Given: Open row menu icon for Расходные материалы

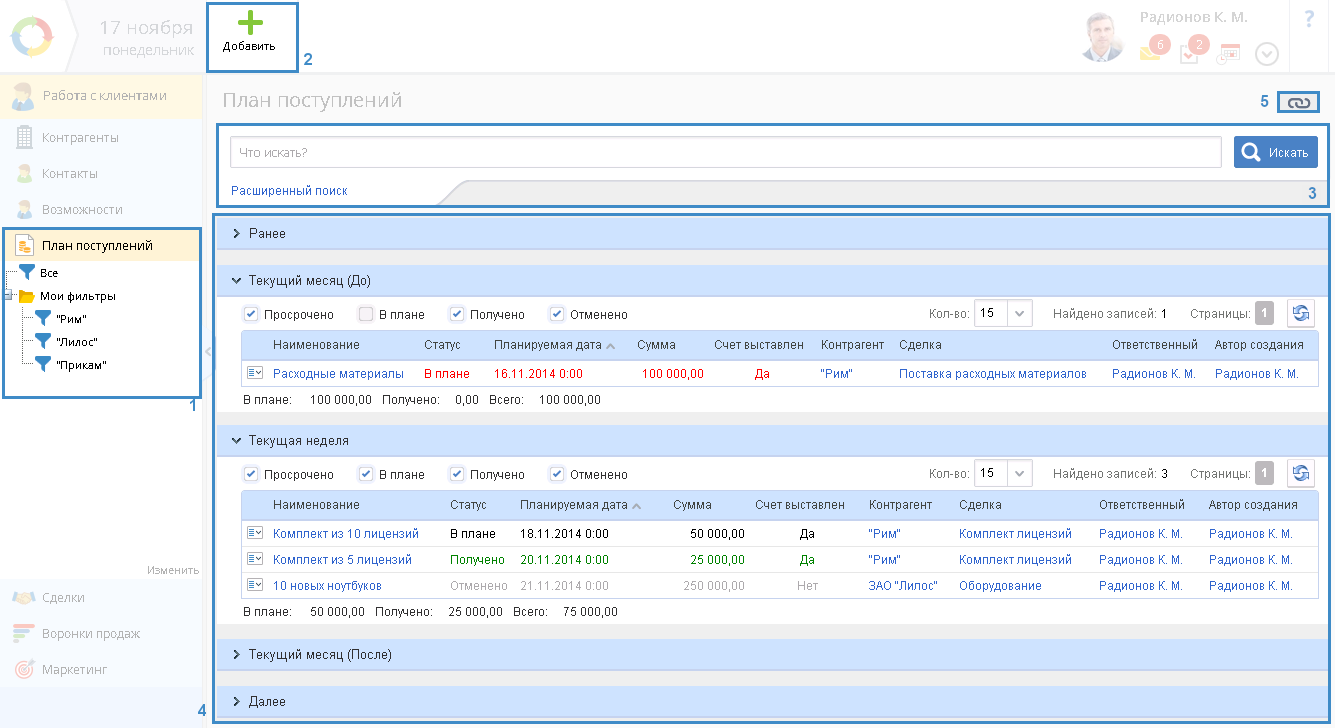Looking at the screenshot, I should [255, 374].
